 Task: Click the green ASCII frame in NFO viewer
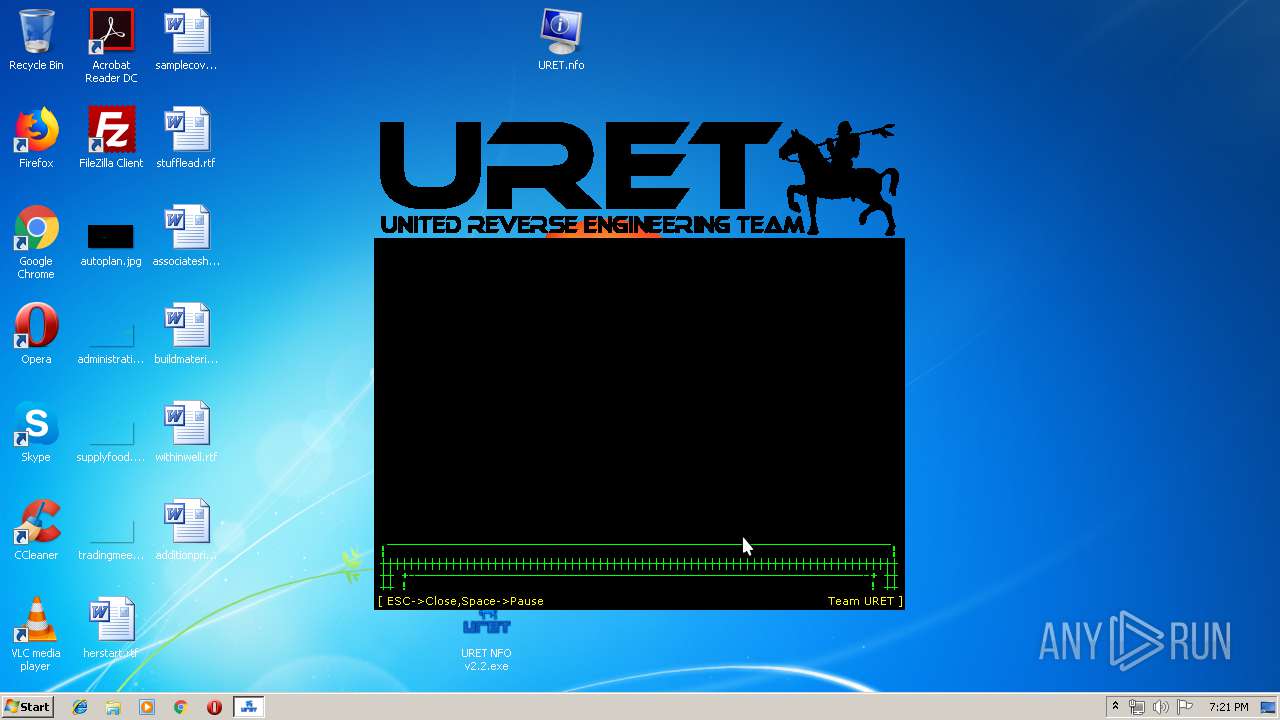coord(639,567)
